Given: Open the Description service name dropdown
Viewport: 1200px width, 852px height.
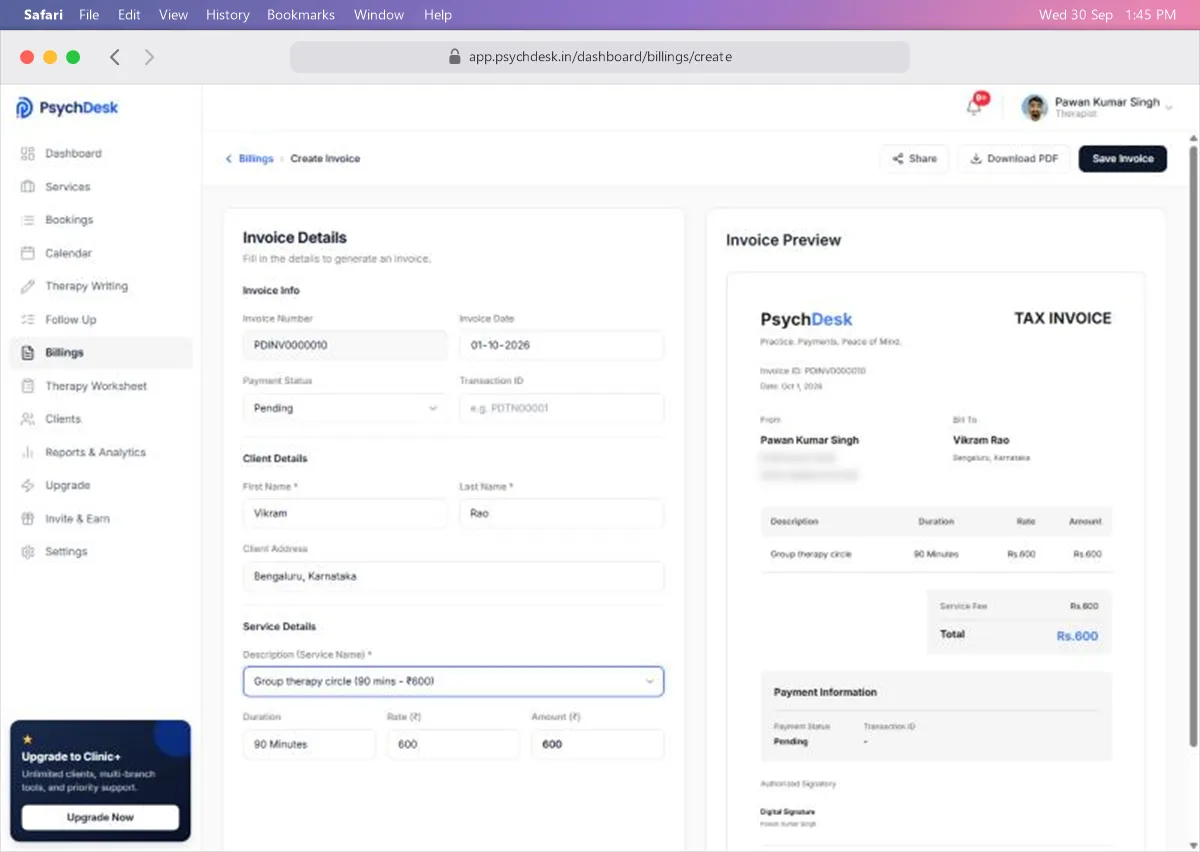Looking at the screenshot, I should pos(453,681).
